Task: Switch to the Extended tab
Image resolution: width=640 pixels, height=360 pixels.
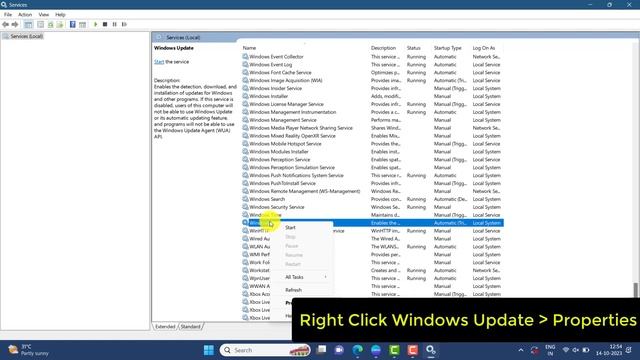Action: point(165,327)
